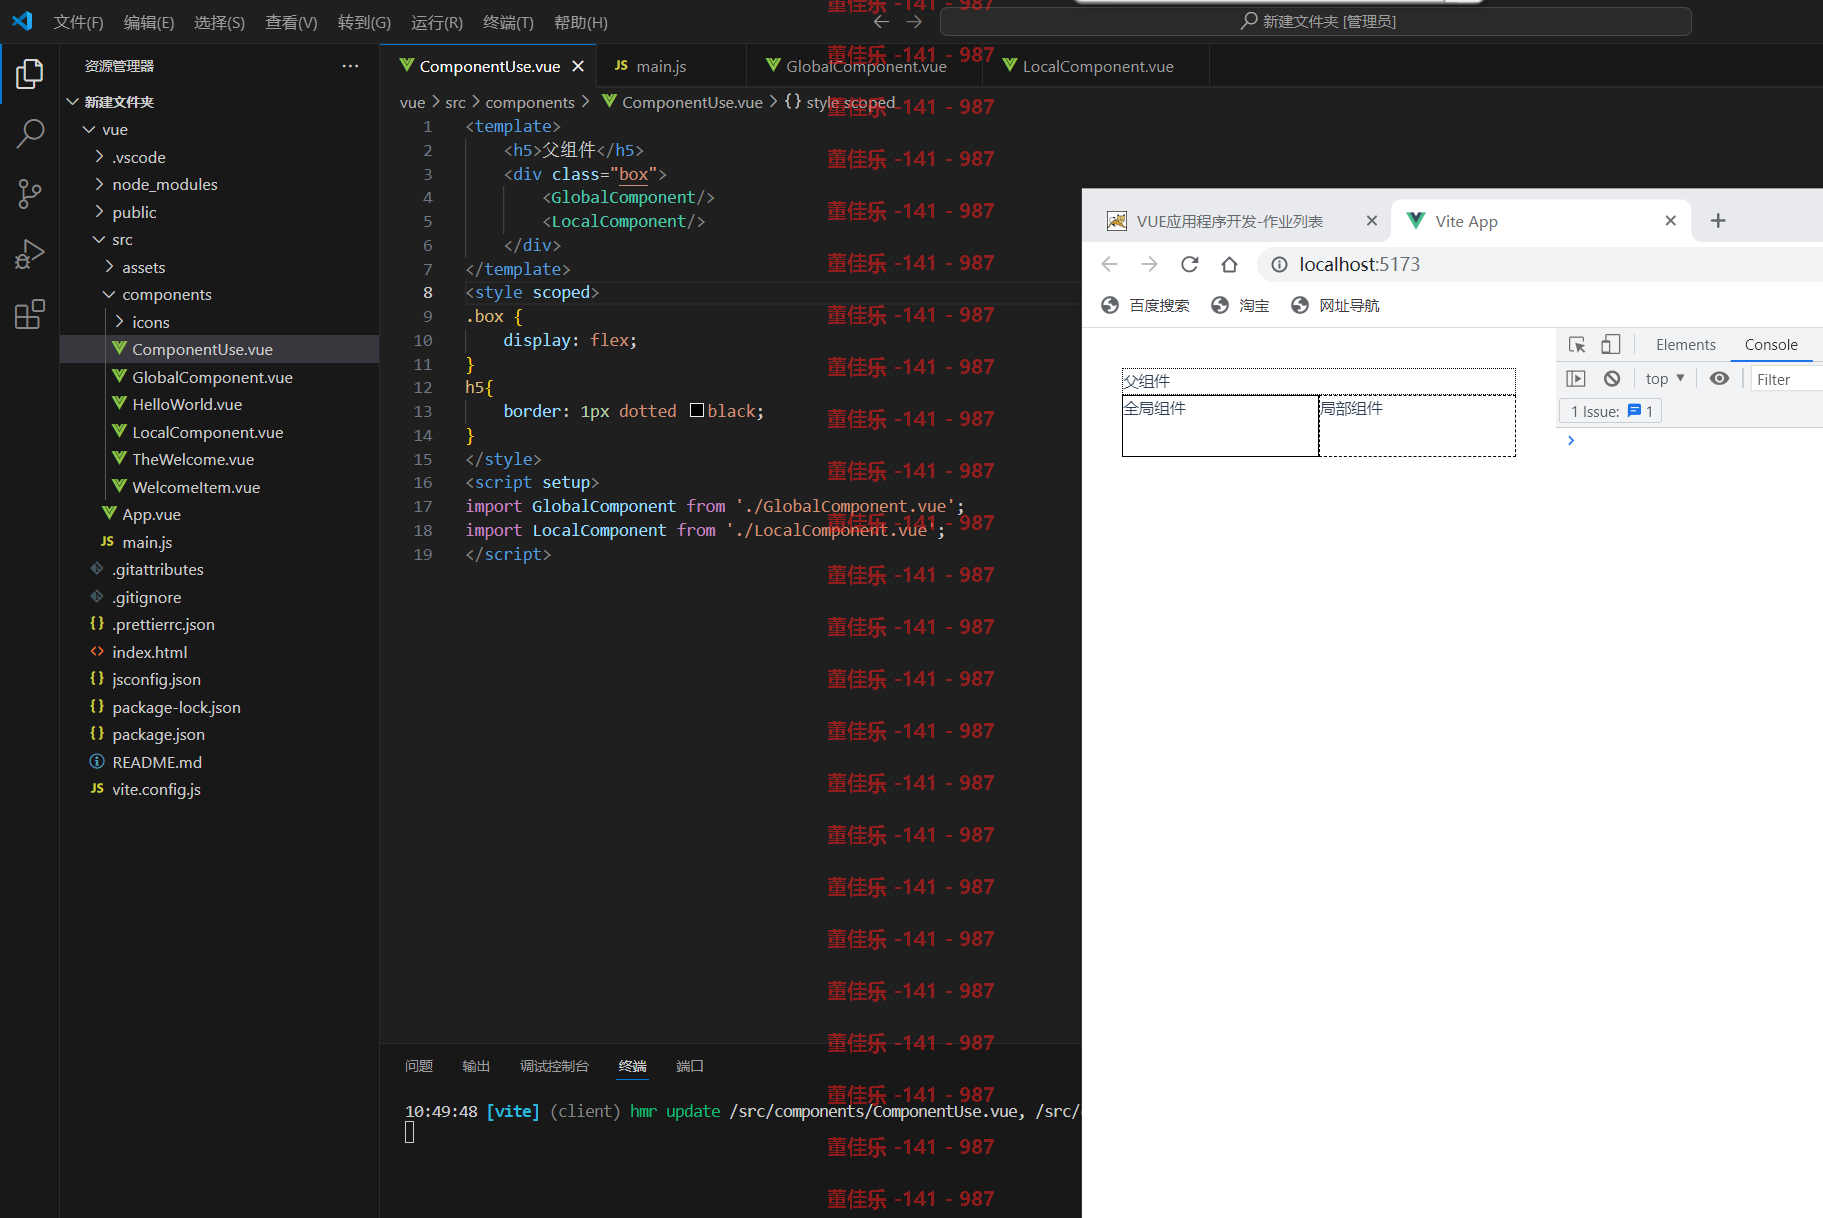This screenshot has height=1218, width=1823.
Task: Open a new browser tab
Action: click(1718, 221)
